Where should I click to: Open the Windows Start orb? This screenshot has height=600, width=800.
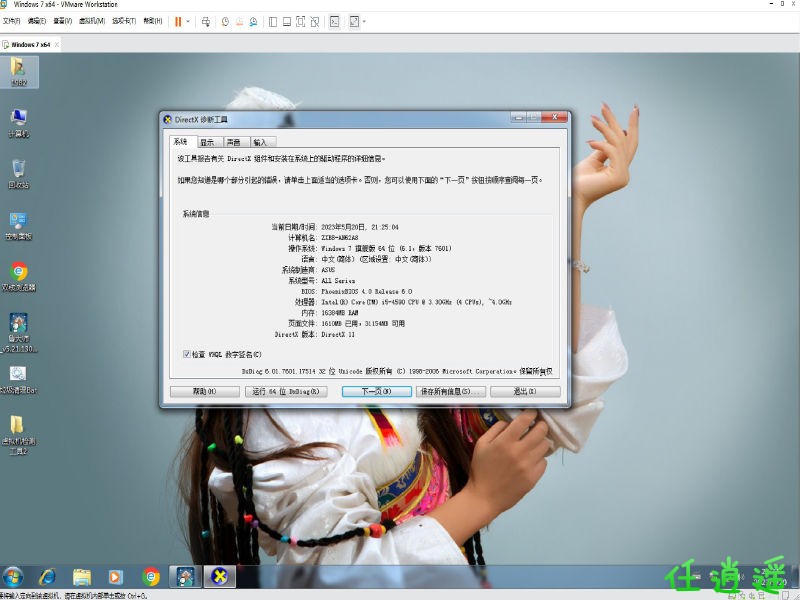(13, 577)
